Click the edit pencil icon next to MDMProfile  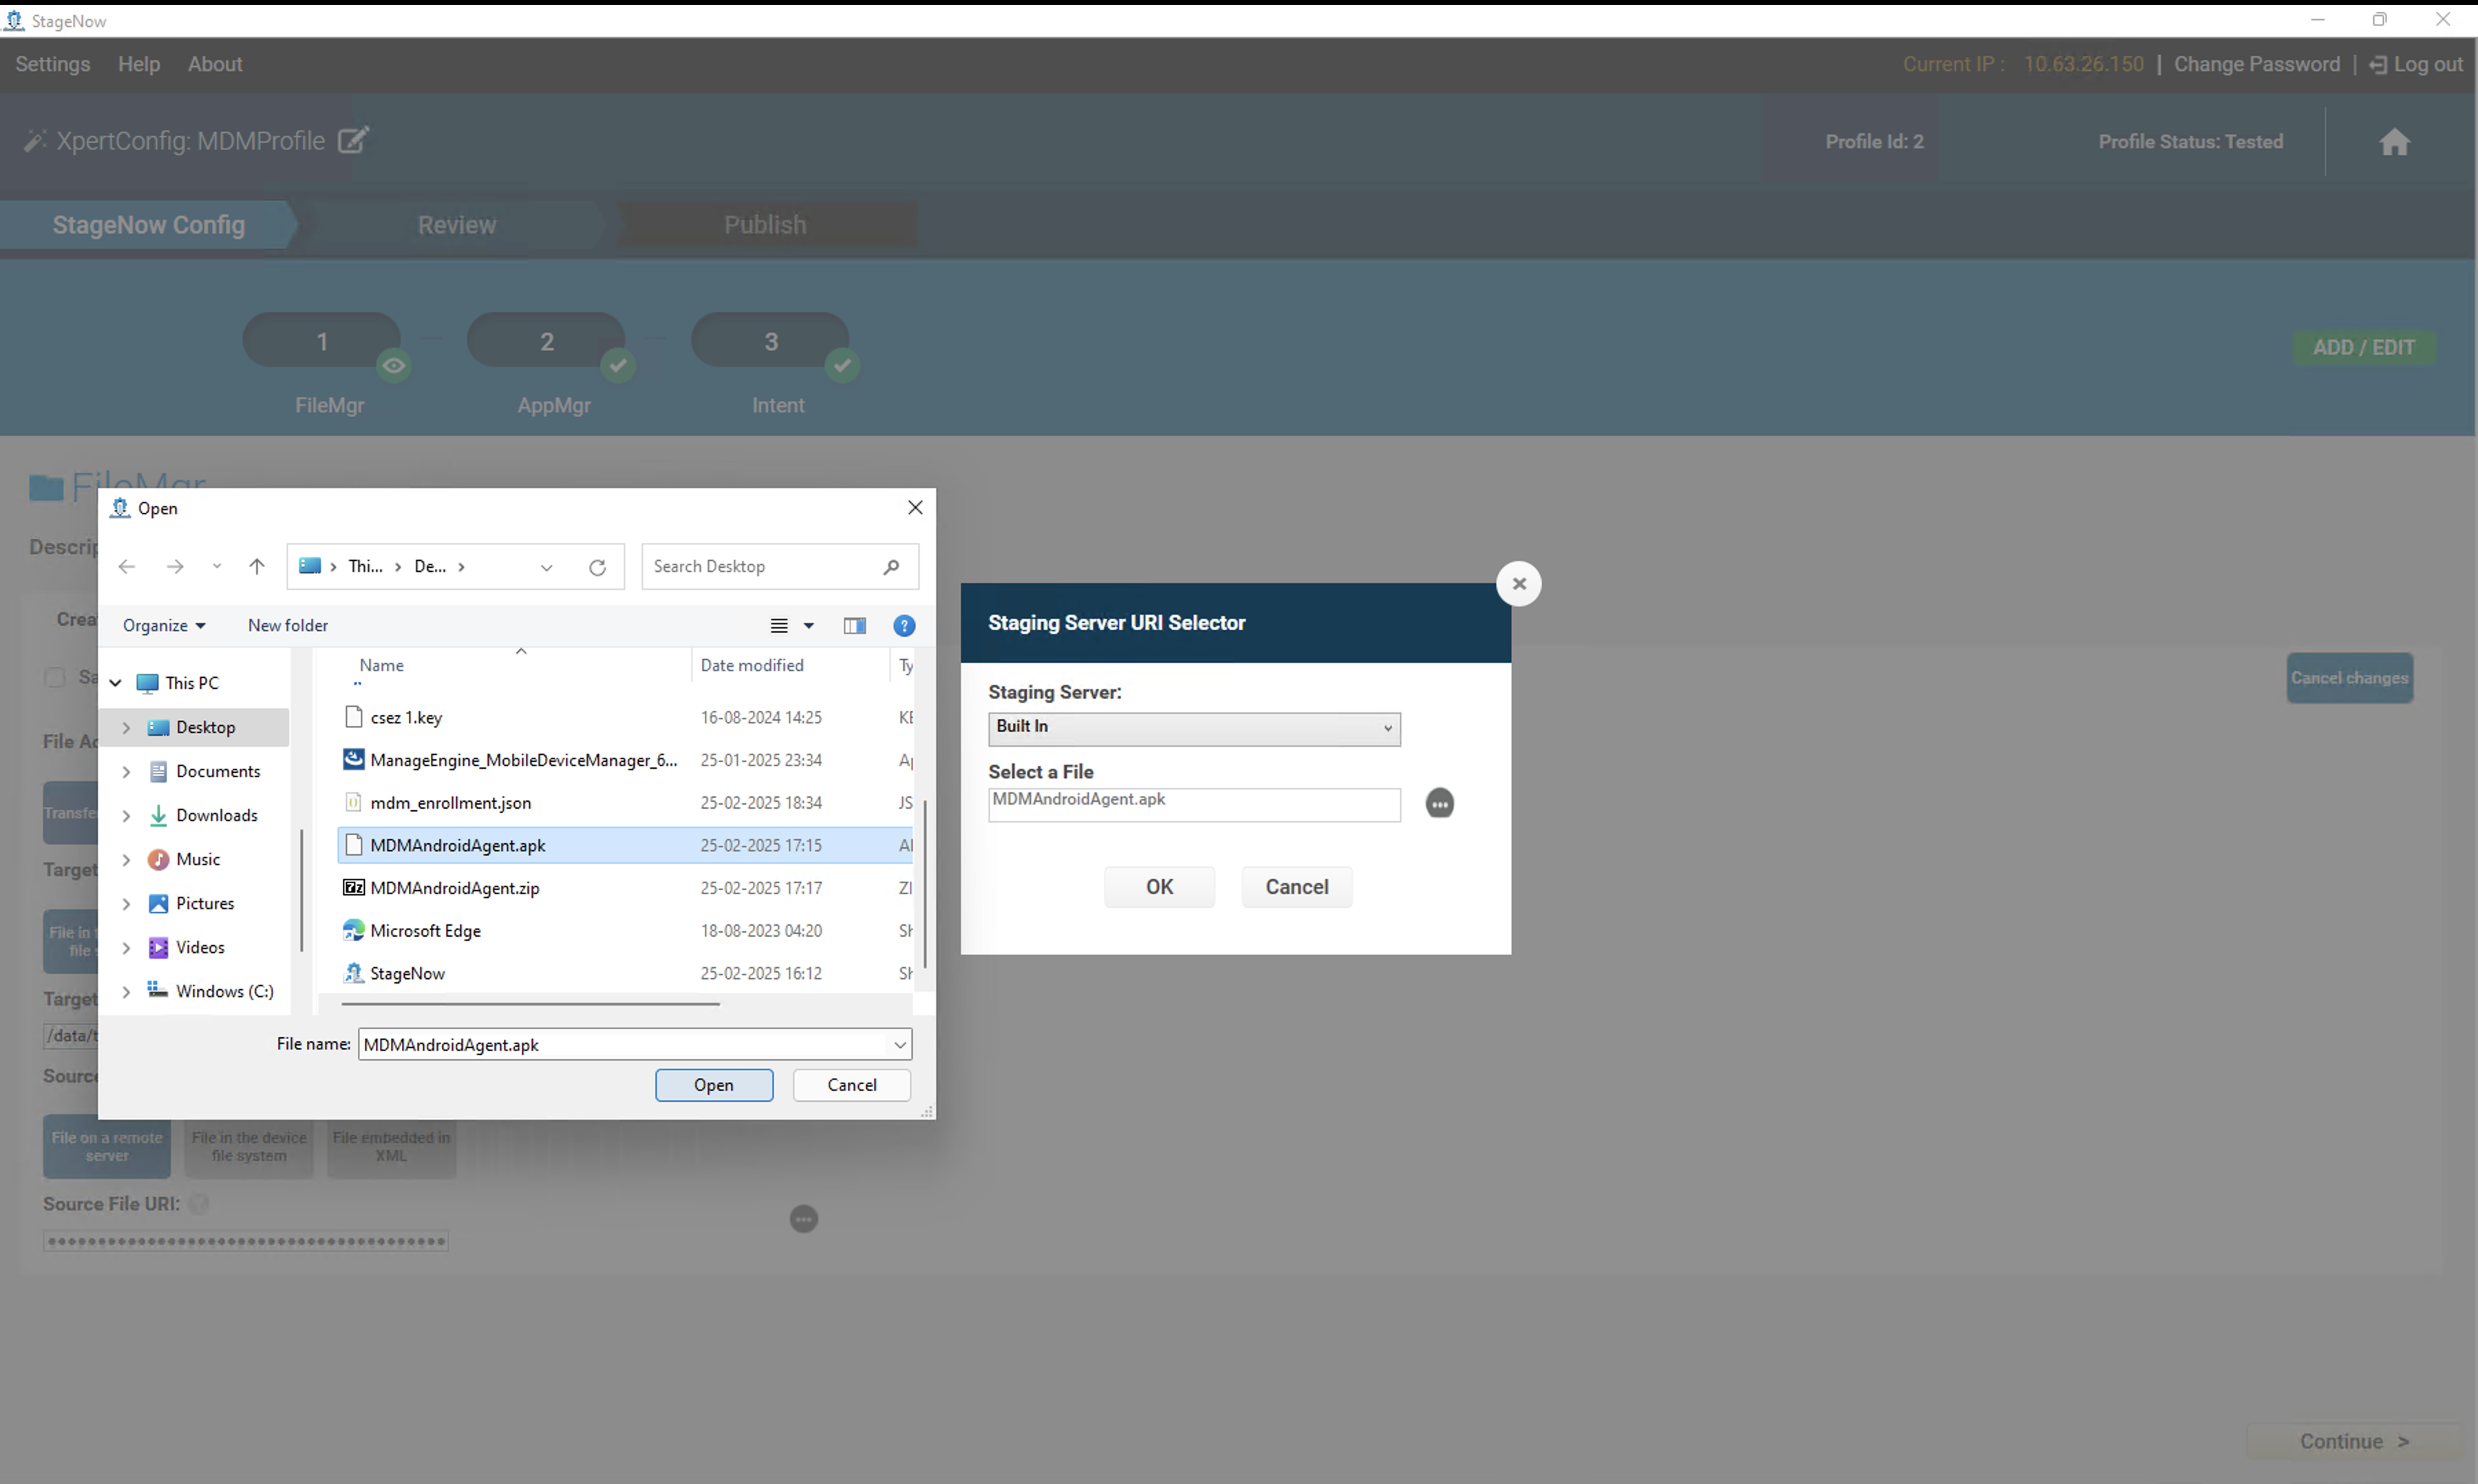point(352,140)
